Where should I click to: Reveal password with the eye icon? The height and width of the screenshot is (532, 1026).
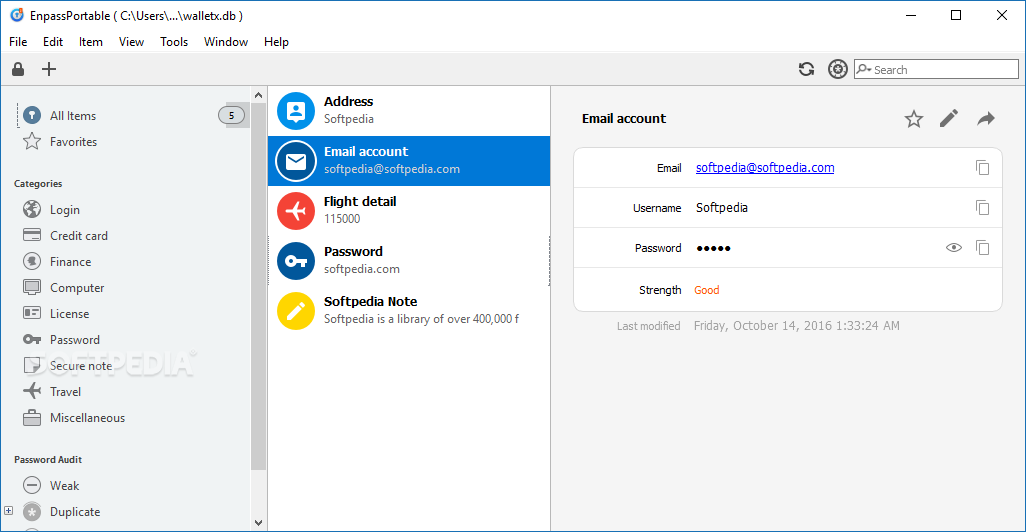coord(954,247)
